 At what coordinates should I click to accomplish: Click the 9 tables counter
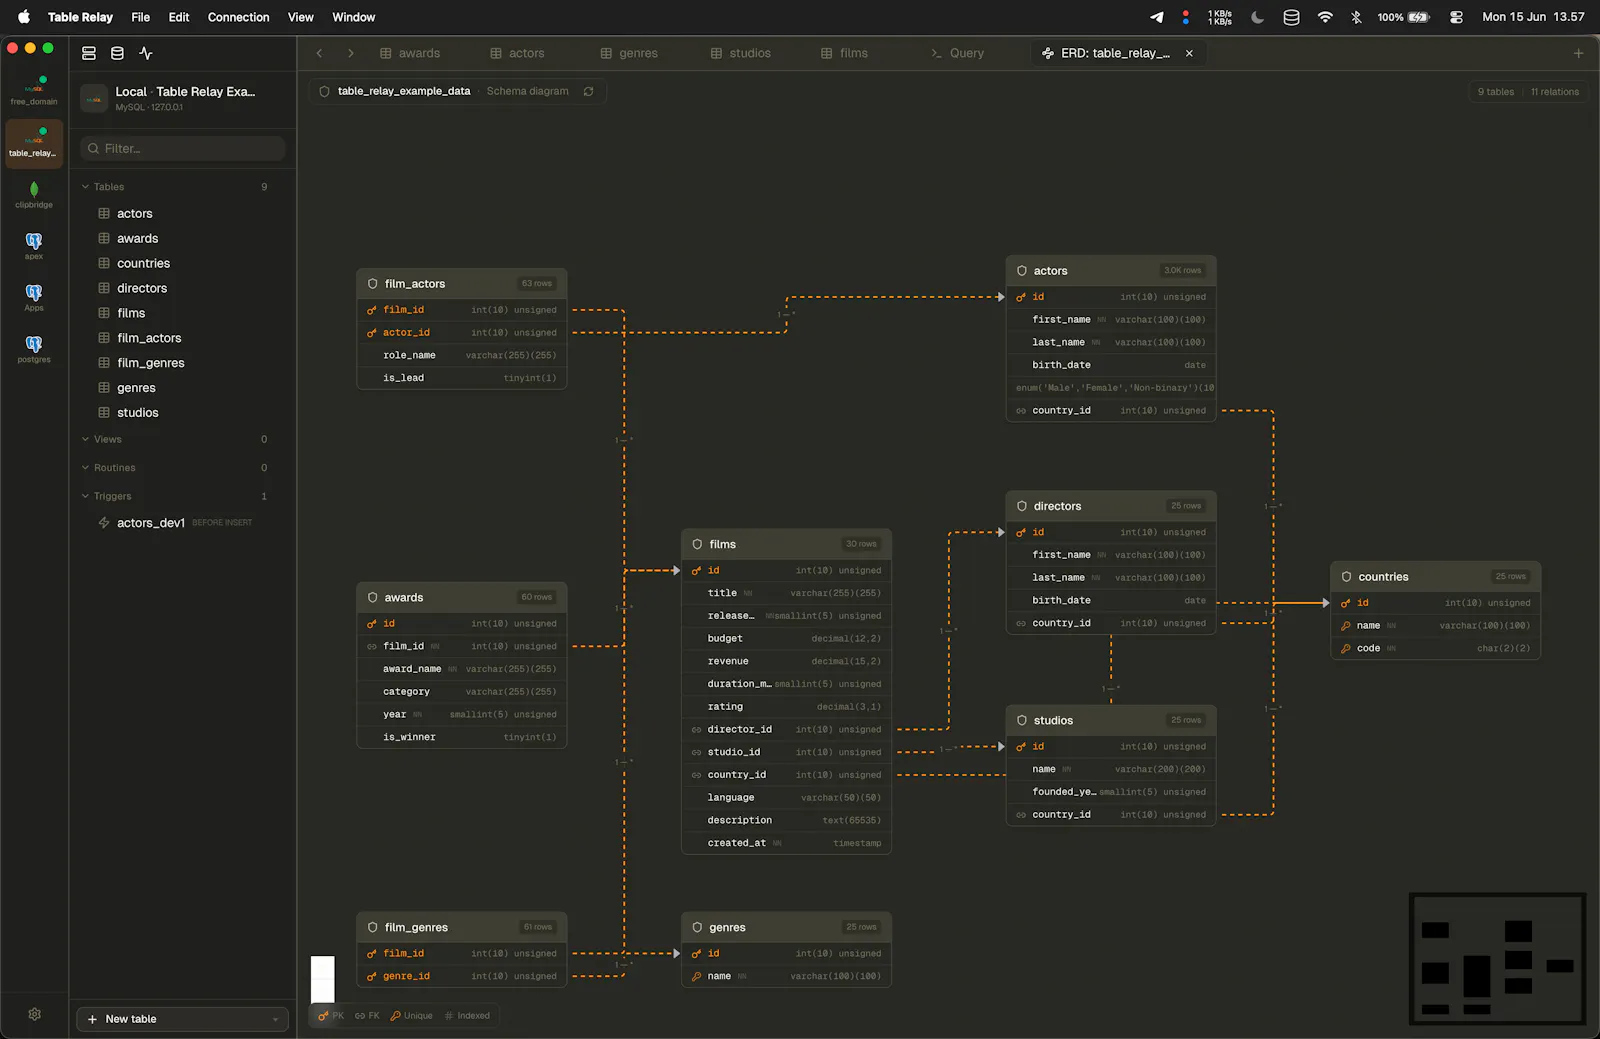coord(1496,92)
